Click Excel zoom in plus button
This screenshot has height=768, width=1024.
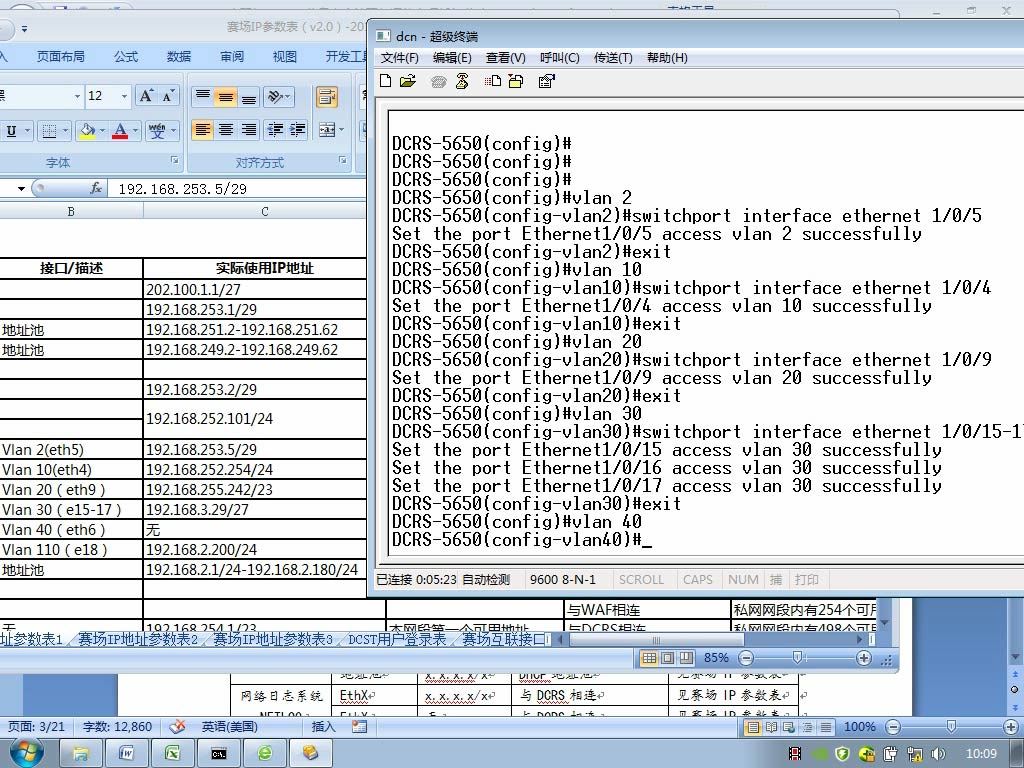point(863,658)
